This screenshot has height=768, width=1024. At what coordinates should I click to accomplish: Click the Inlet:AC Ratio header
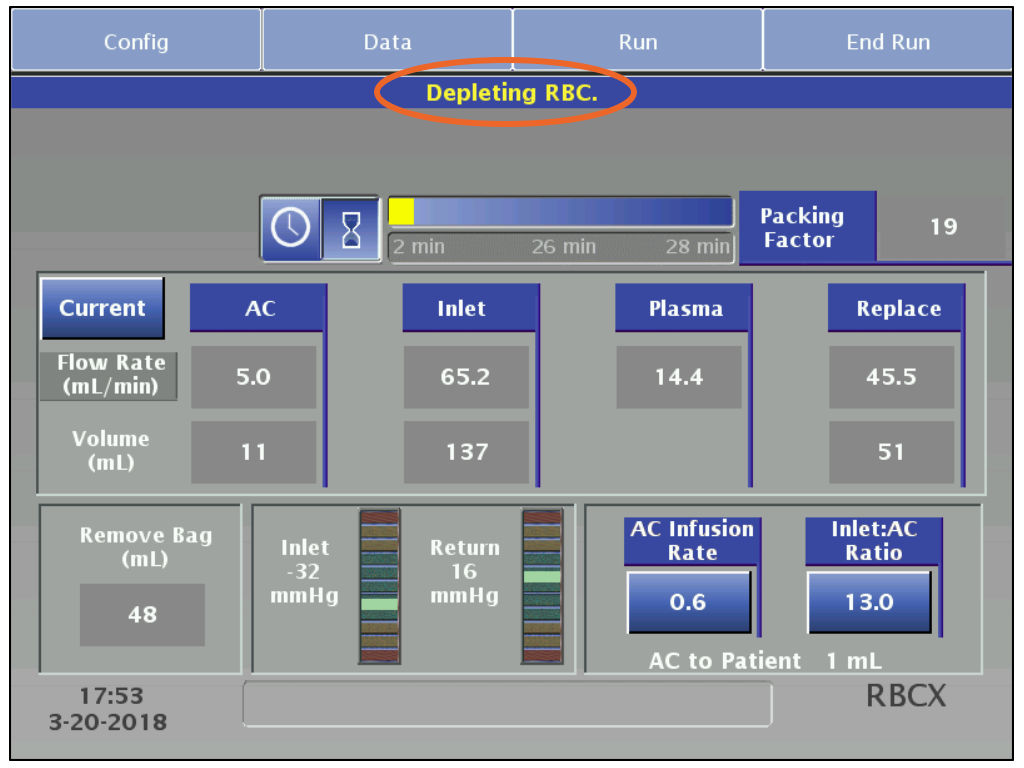click(873, 541)
